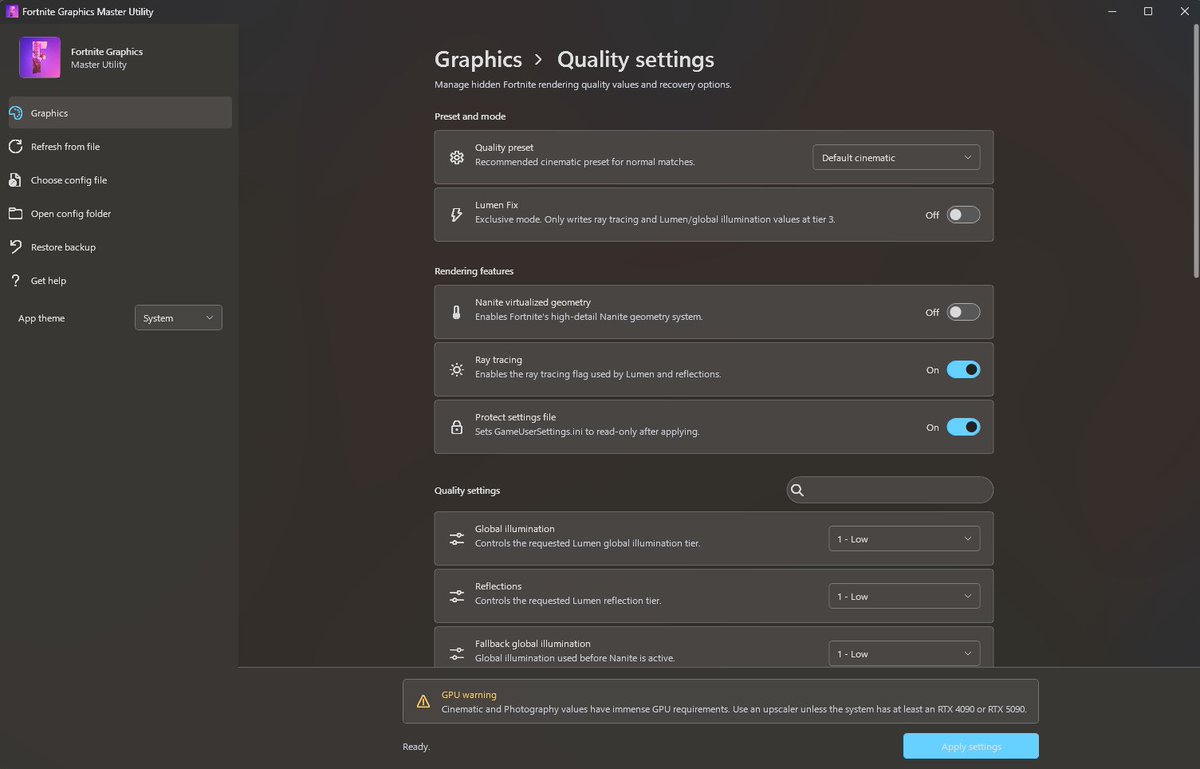Click the Choose config file document icon
Viewport: 1200px width, 769px height.
15,180
